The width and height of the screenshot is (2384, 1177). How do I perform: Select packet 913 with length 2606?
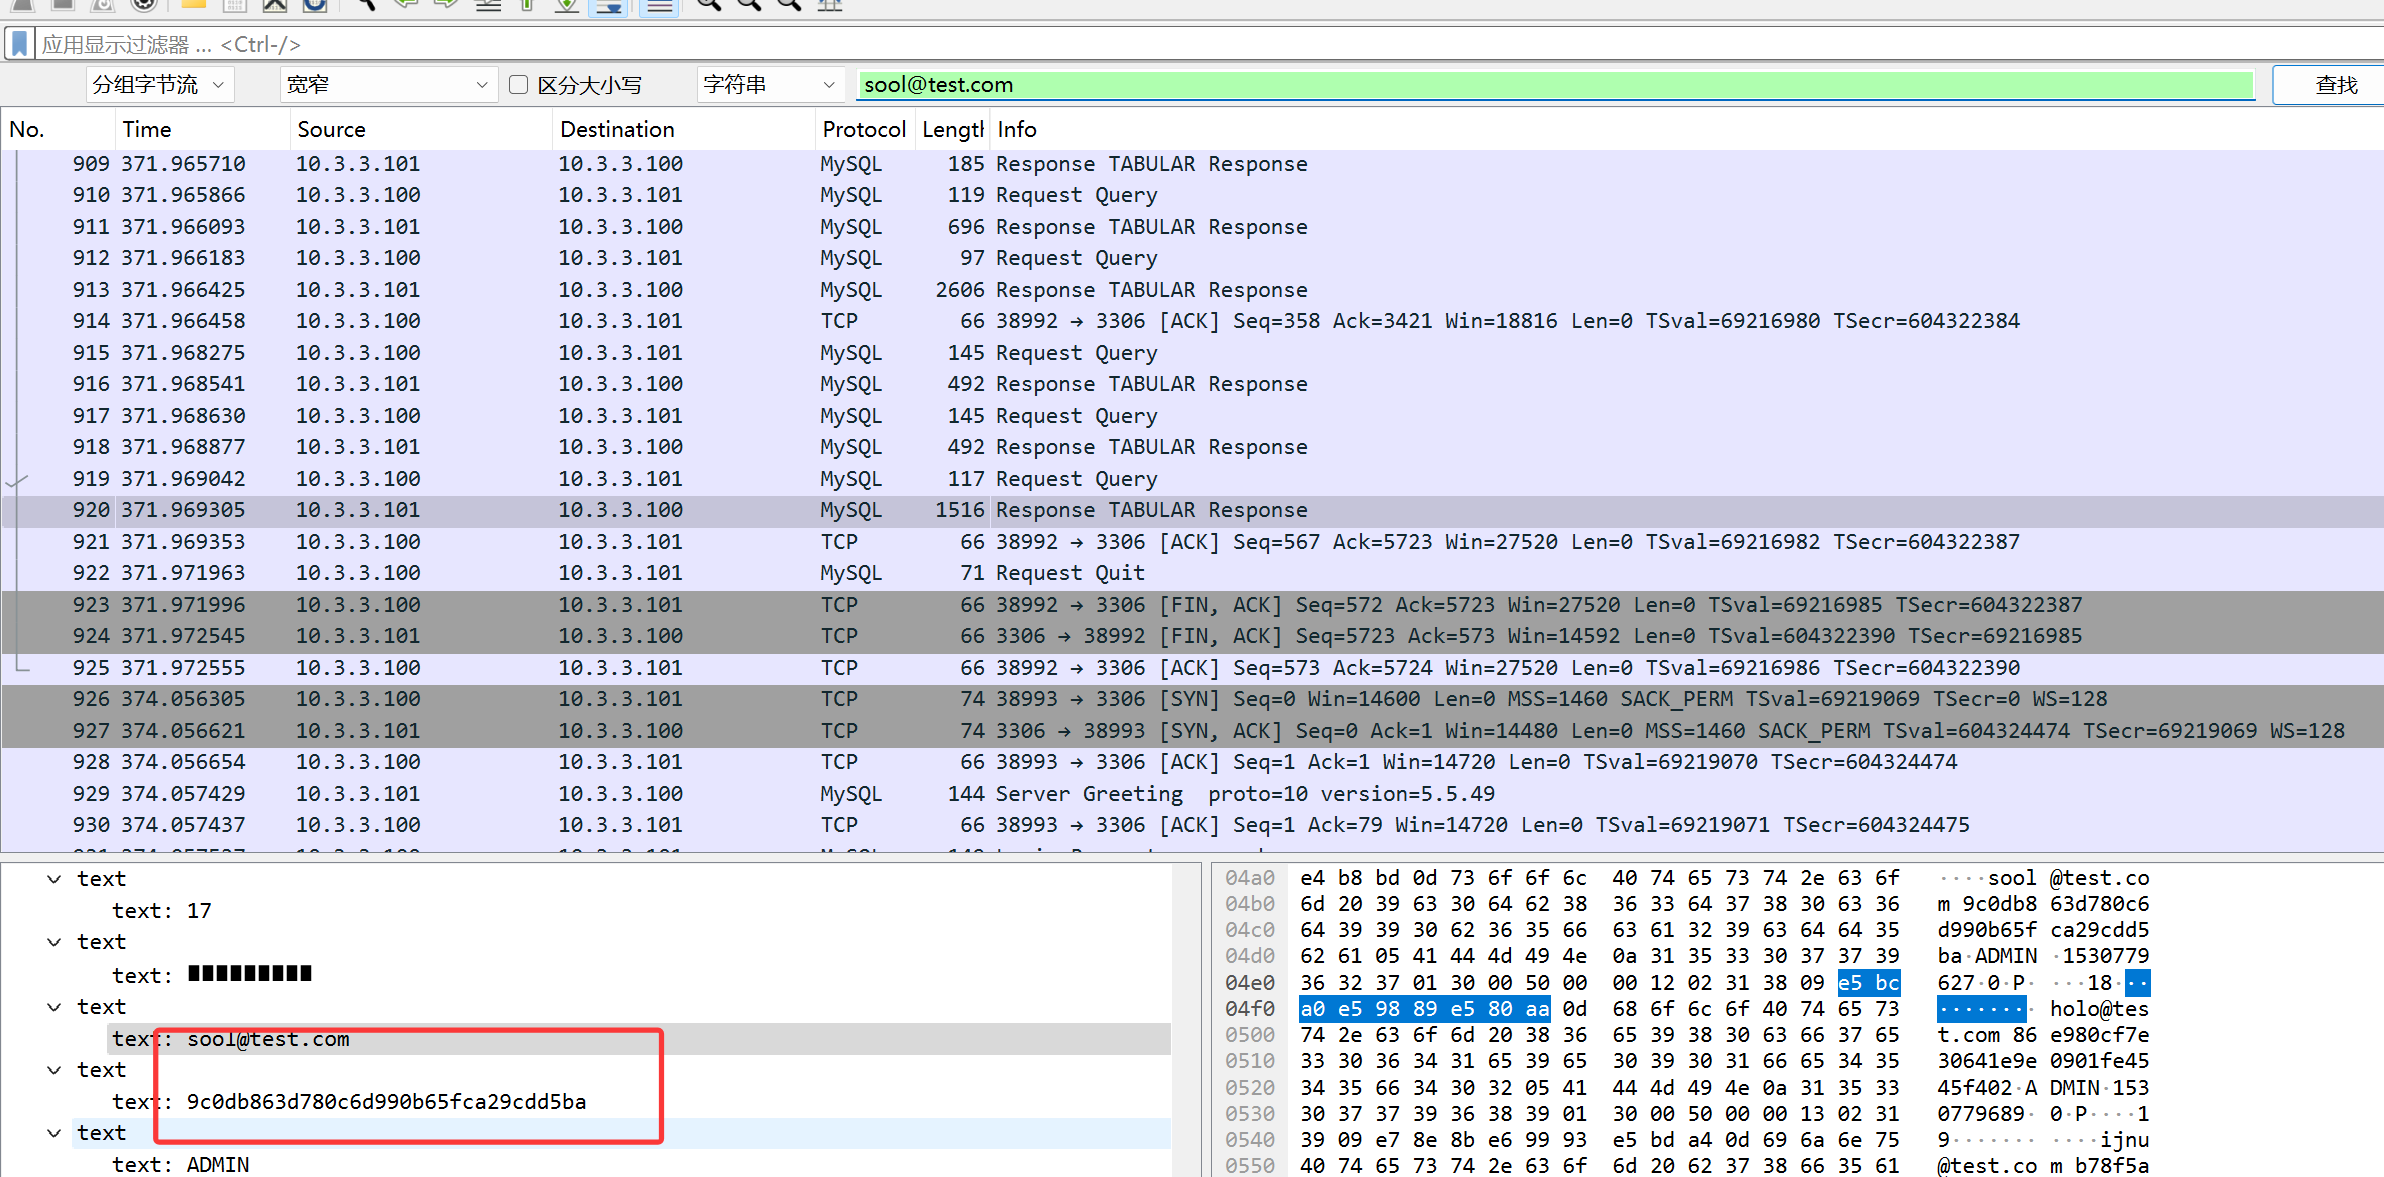pyautogui.click(x=1192, y=290)
